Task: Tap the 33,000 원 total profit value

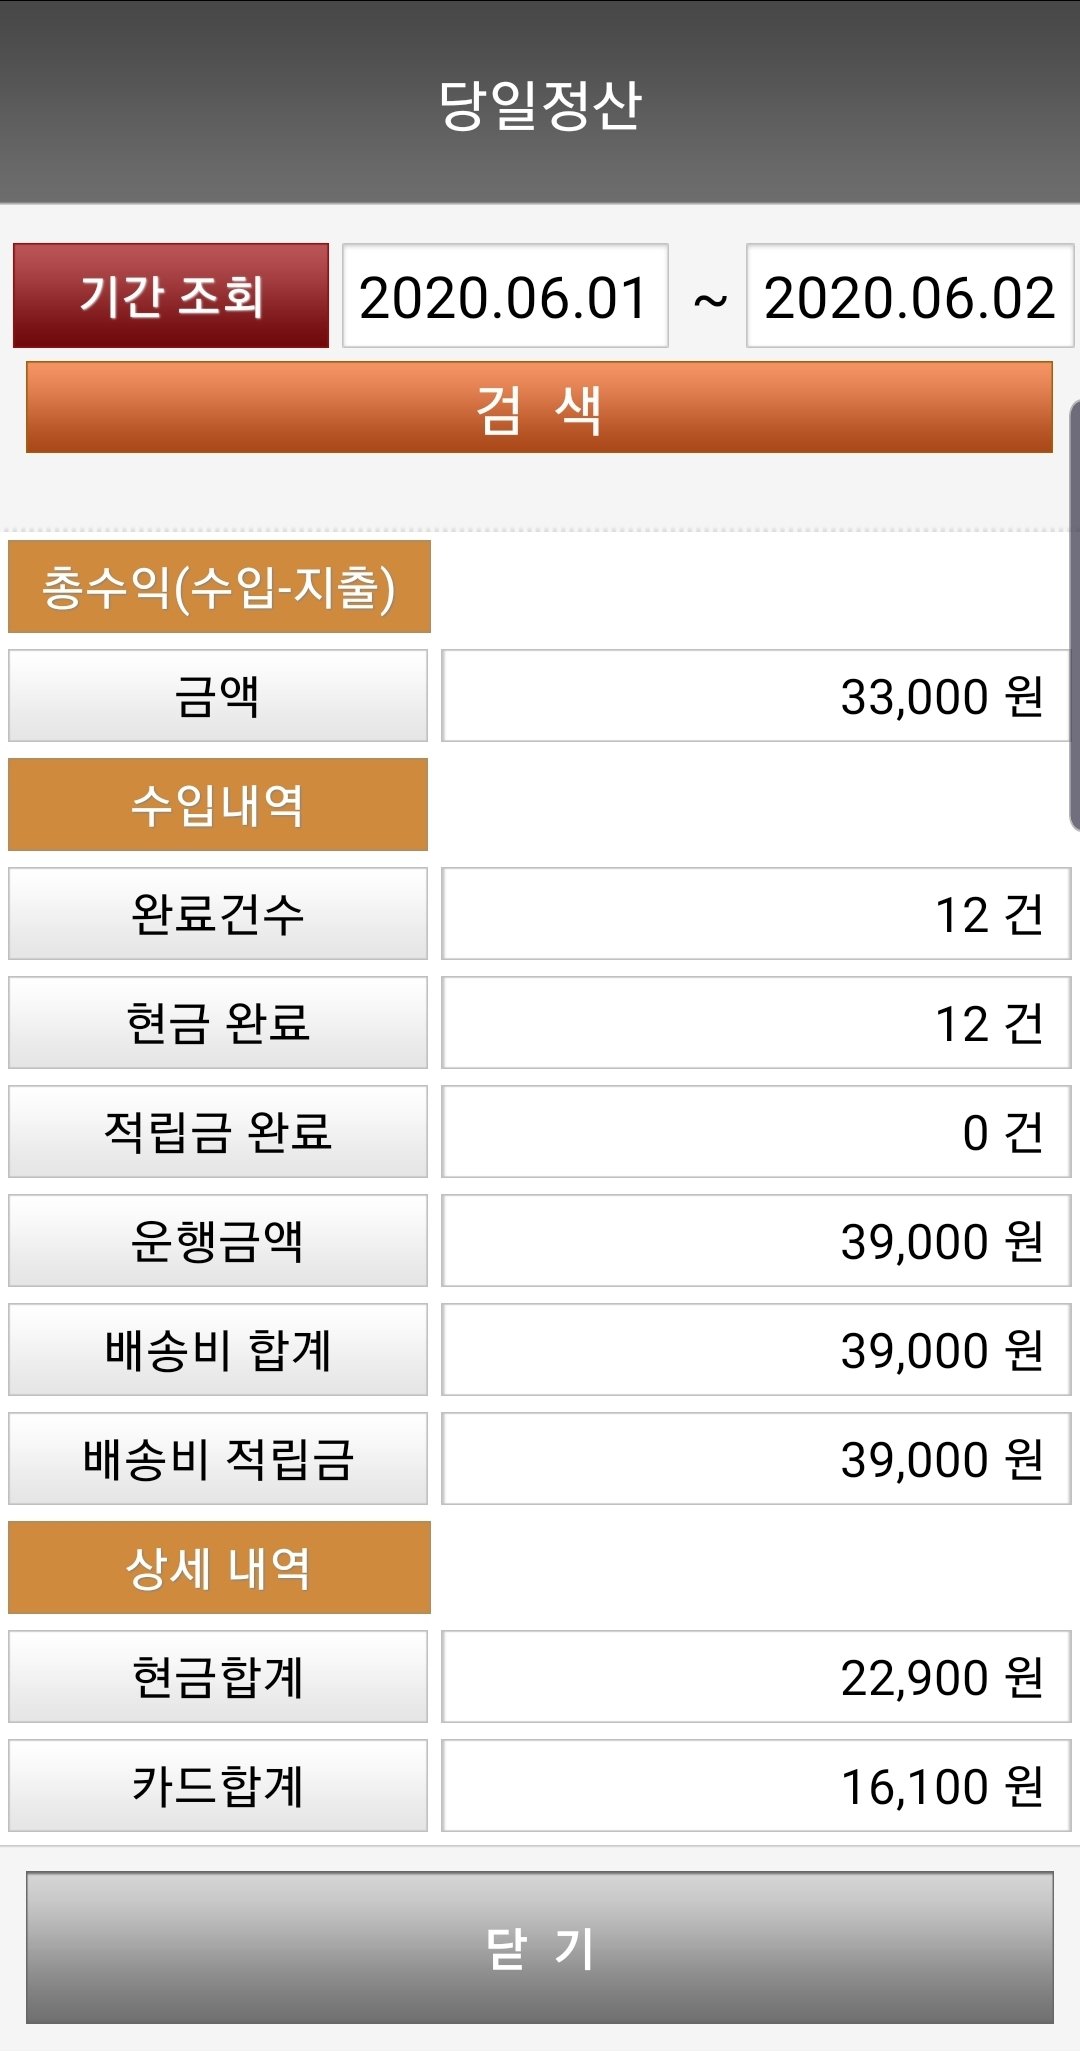Action: (x=755, y=696)
